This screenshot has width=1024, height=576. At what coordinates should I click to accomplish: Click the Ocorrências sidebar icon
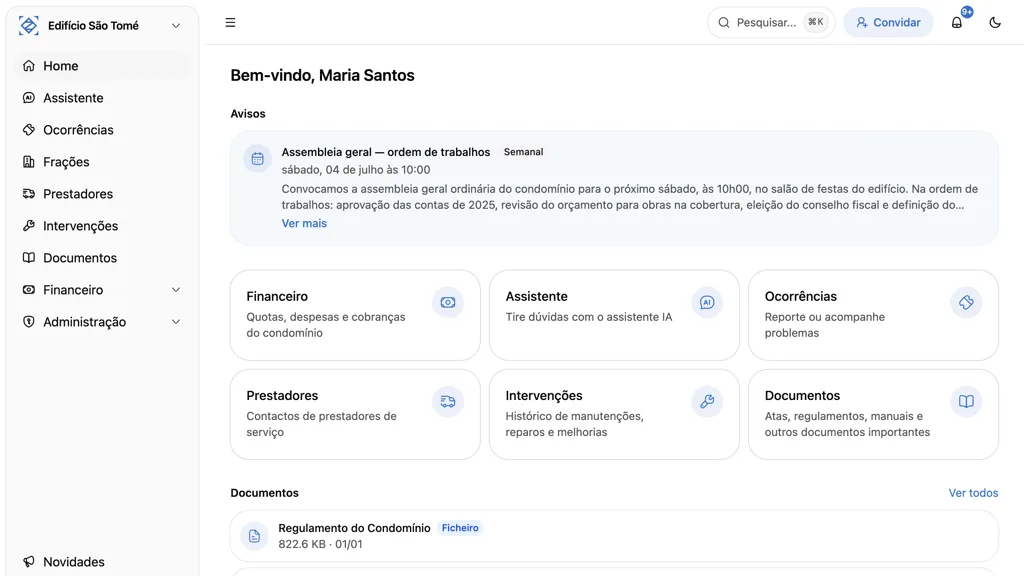click(x=29, y=130)
